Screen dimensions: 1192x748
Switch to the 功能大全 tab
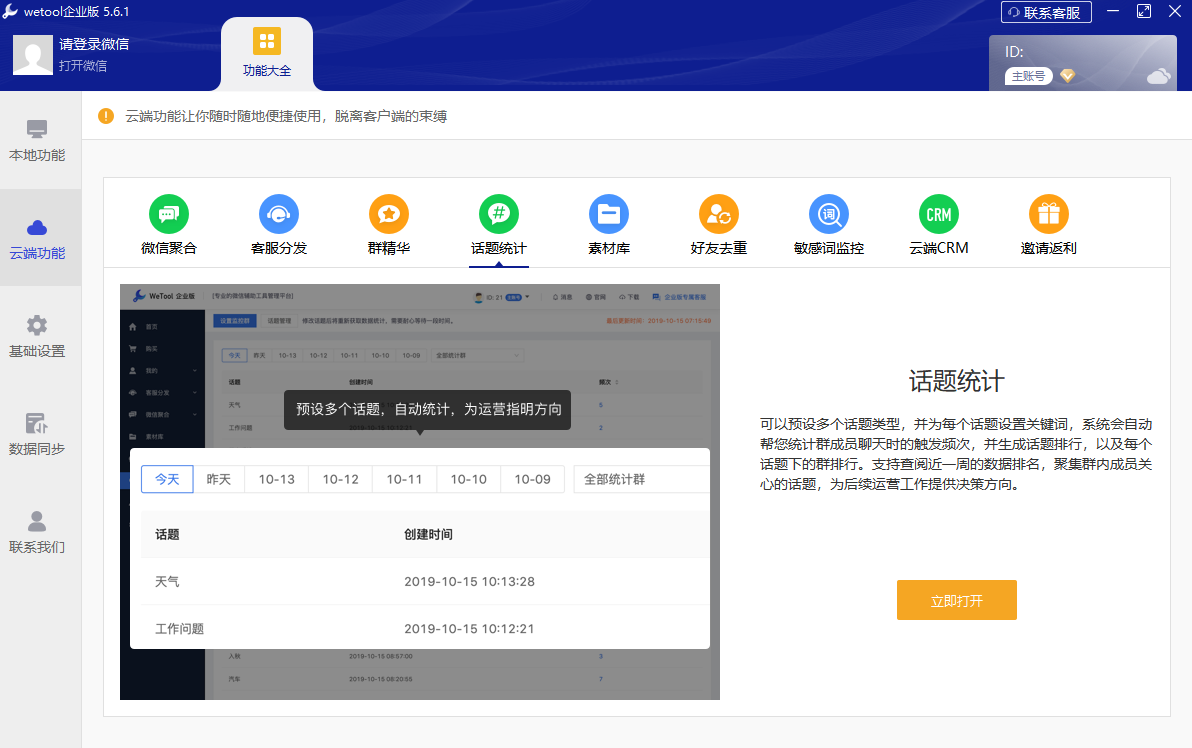tap(266, 52)
